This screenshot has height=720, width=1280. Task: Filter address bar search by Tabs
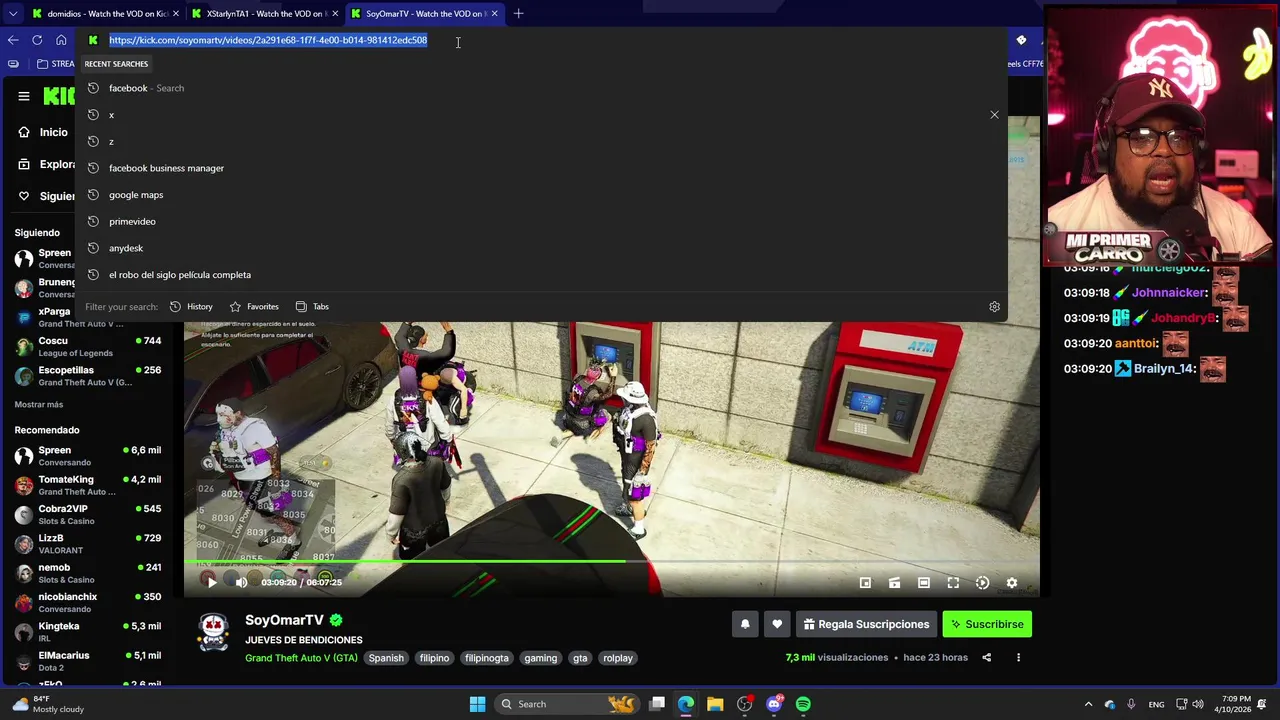[312, 307]
